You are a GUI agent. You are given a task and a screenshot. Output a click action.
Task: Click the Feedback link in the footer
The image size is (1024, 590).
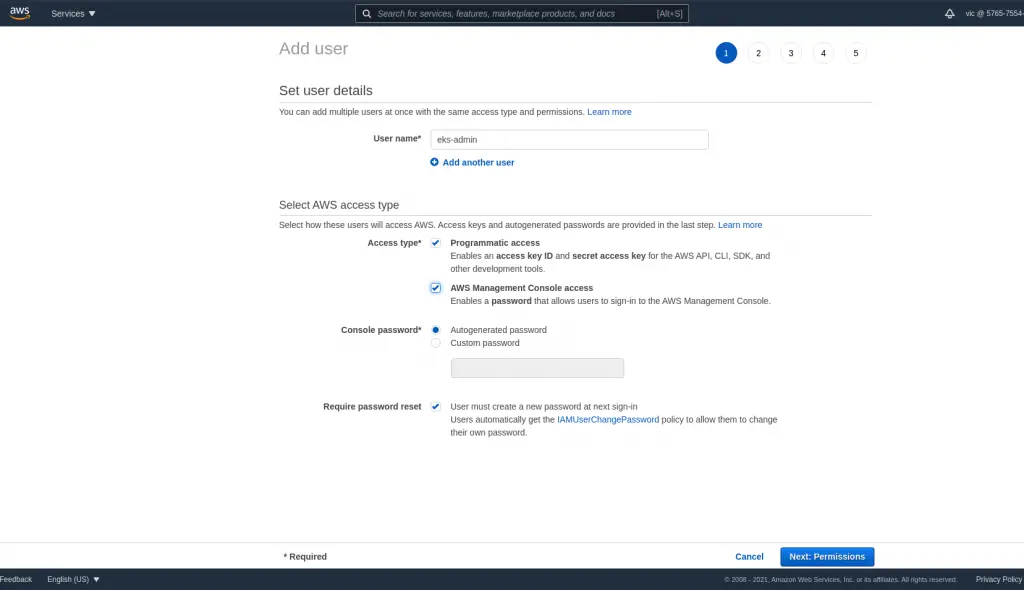tap(16, 579)
